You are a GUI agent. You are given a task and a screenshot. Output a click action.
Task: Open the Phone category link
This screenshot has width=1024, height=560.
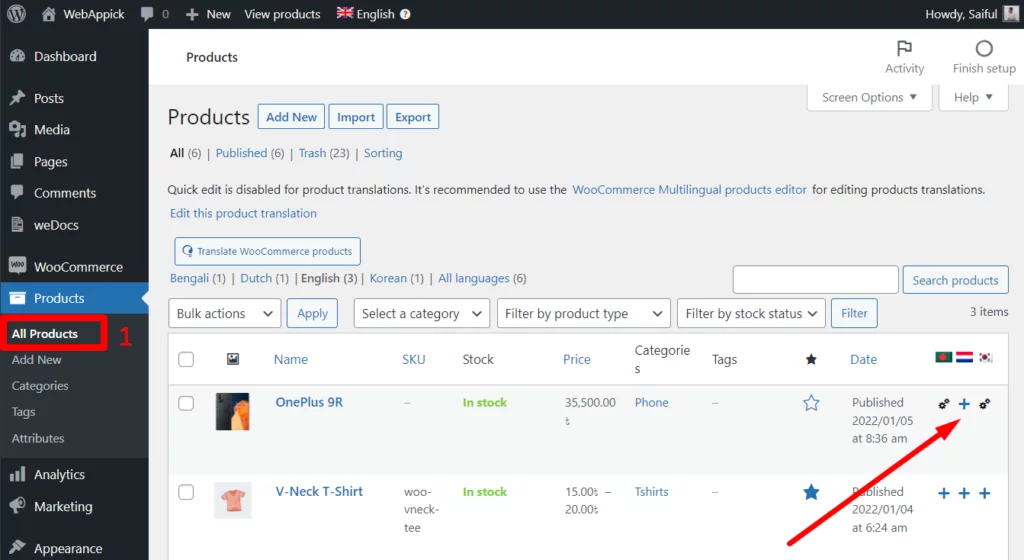point(652,403)
